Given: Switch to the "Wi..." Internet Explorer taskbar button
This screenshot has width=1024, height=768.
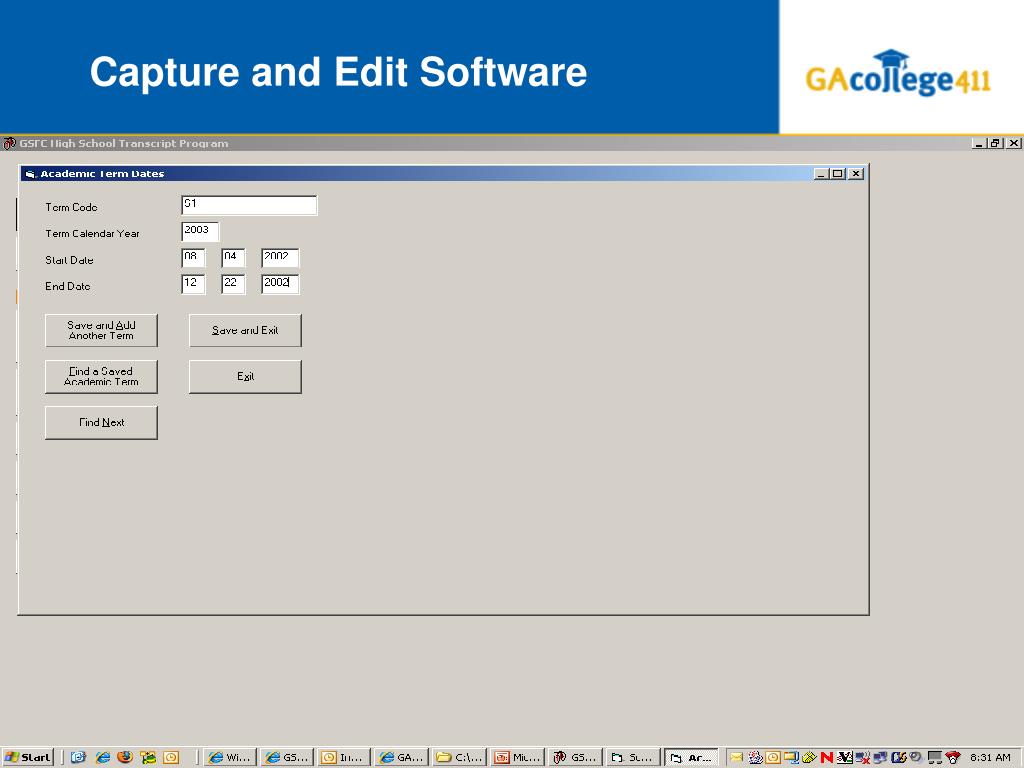Looking at the screenshot, I should (230, 758).
